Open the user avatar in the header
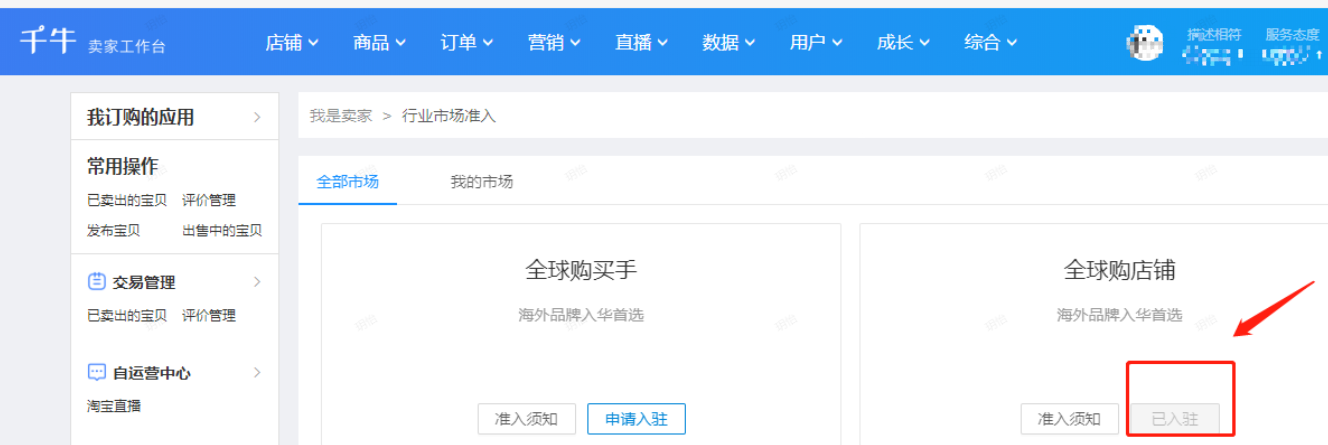Screen dimensions: 1328x445 (1146, 42)
